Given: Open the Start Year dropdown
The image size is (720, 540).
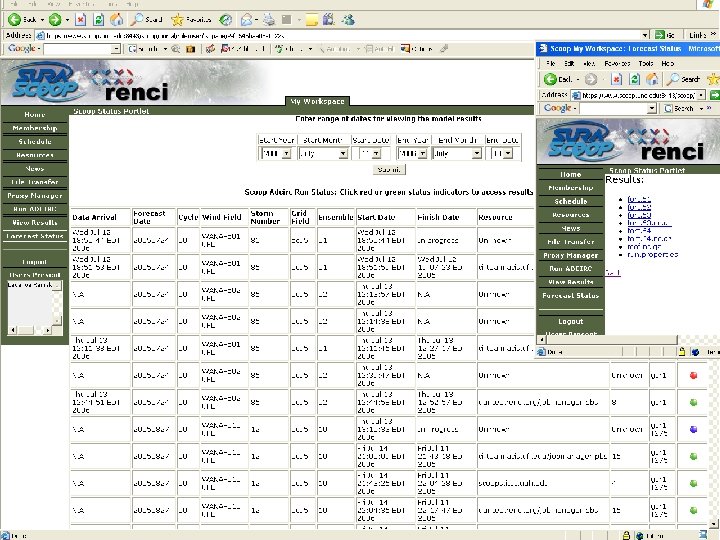Looking at the screenshot, I should (287, 153).
